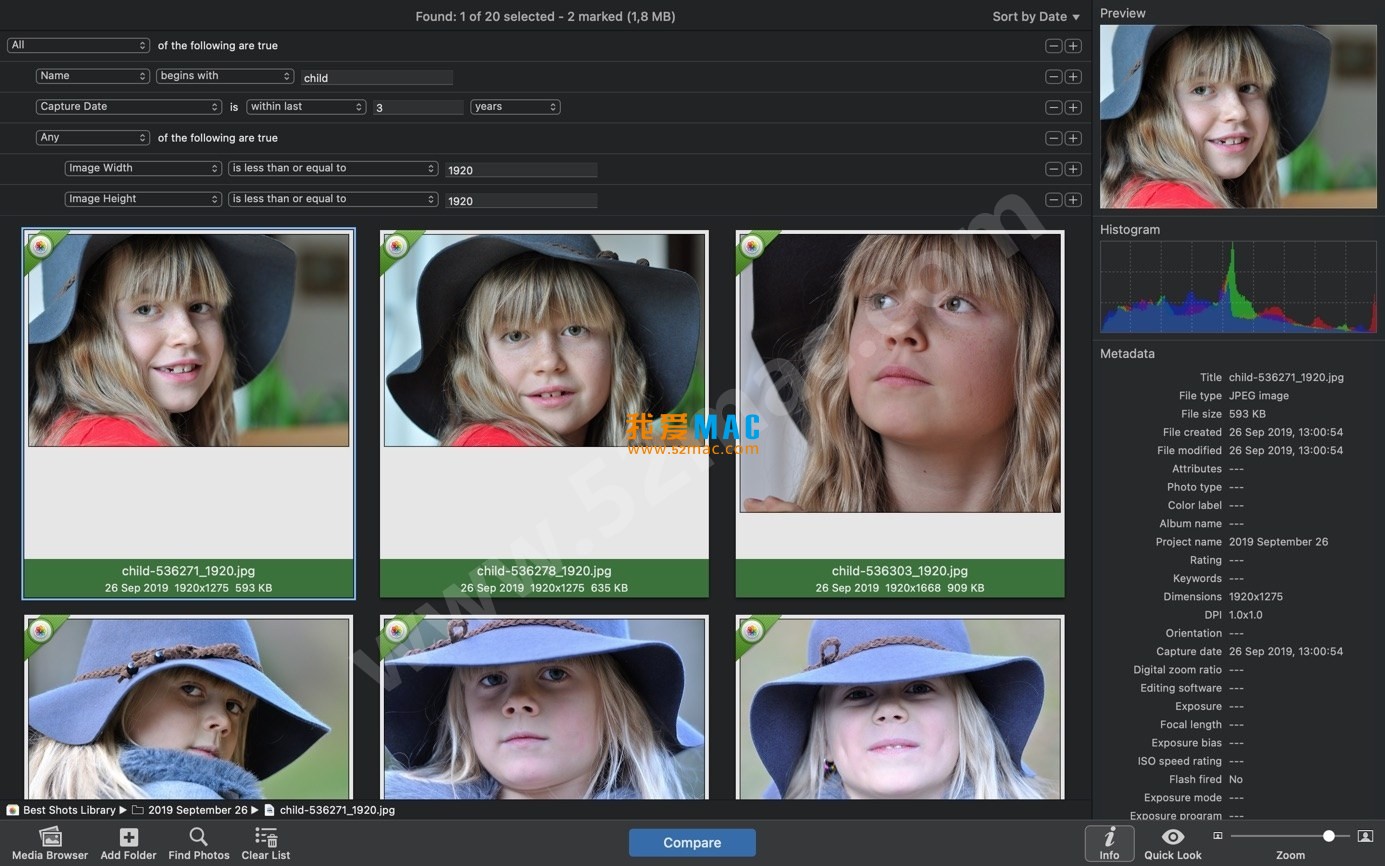Open Quick Look preview
The width and height of the screenshot is (1385, 866).
[x=1172, y=838]
